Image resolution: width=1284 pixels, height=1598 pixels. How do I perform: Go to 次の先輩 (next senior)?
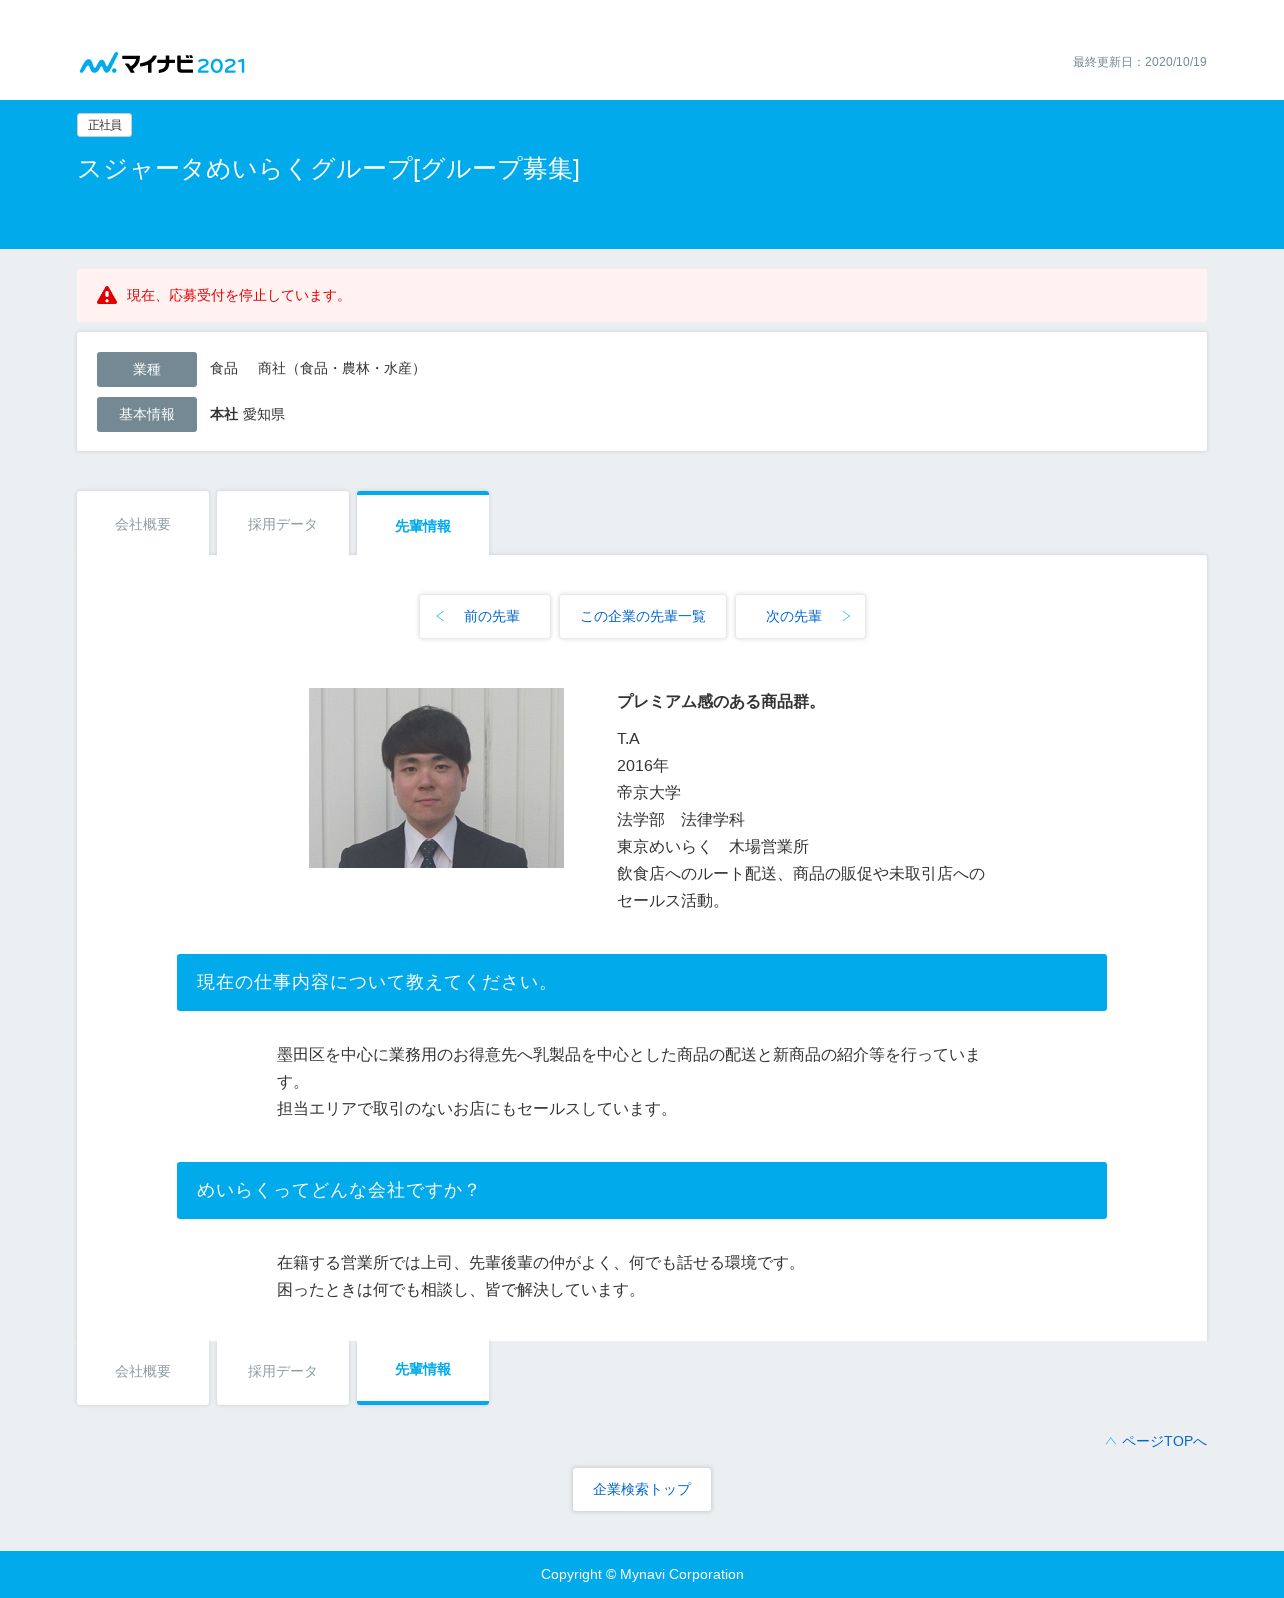click(801, 616)
